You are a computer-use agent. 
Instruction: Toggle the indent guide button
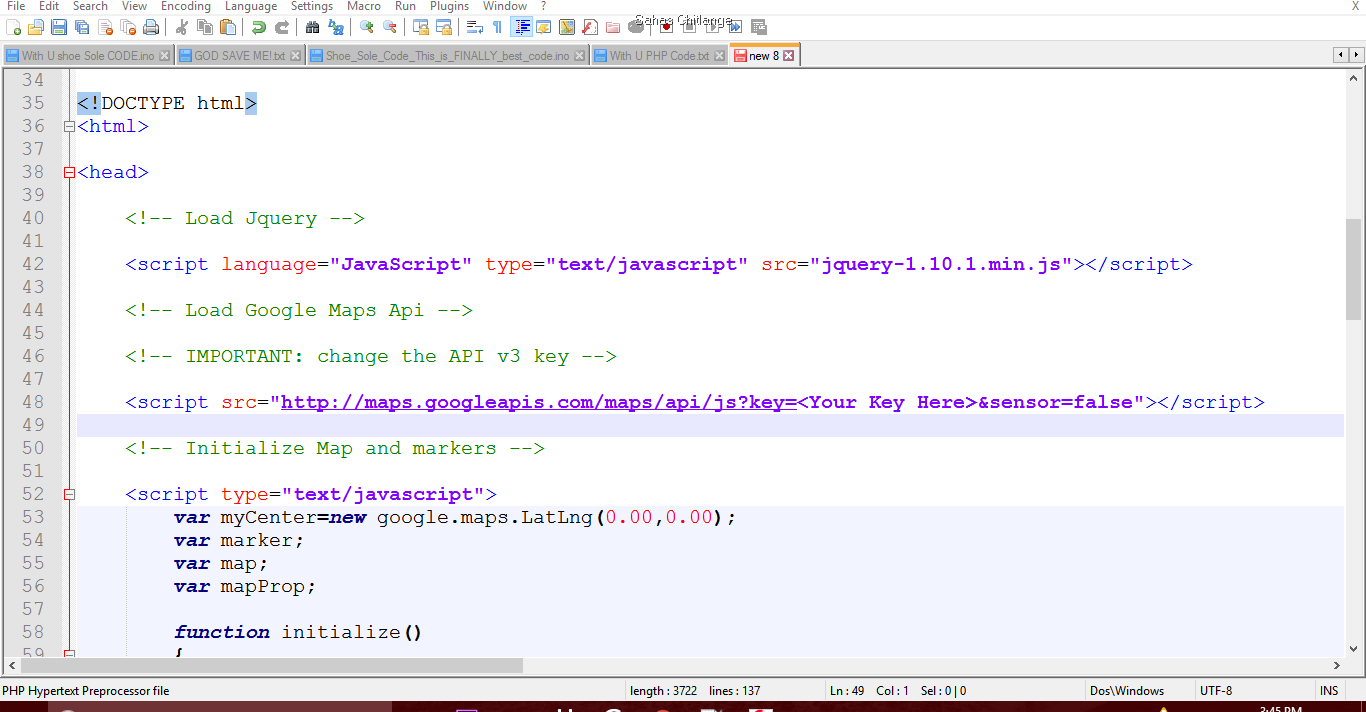point(521,27)
